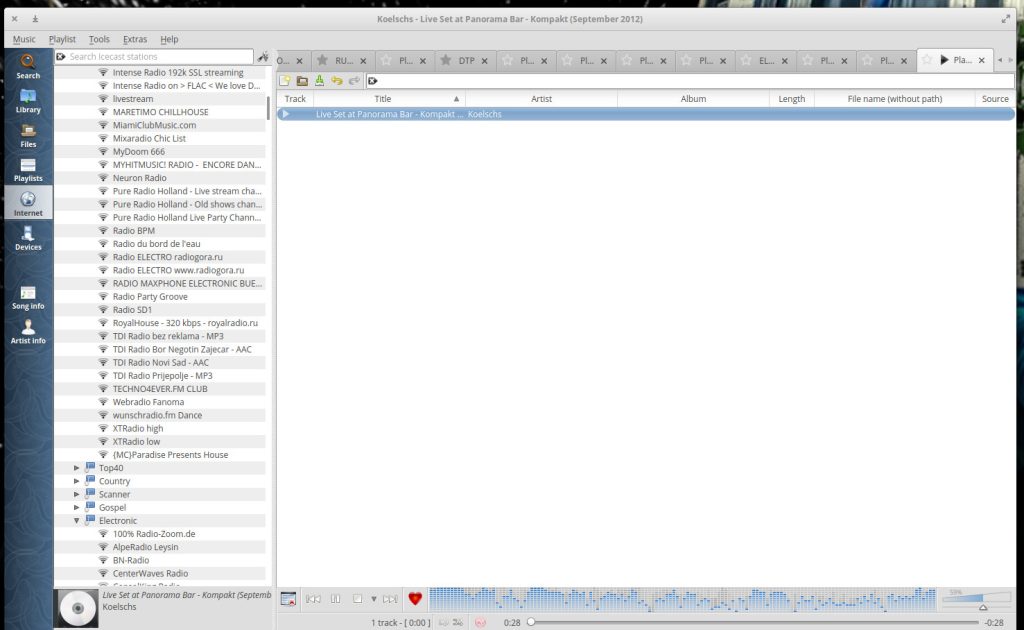Click the load playlist folder icon
Screen dimensions: 1024x630
[302, 81]
